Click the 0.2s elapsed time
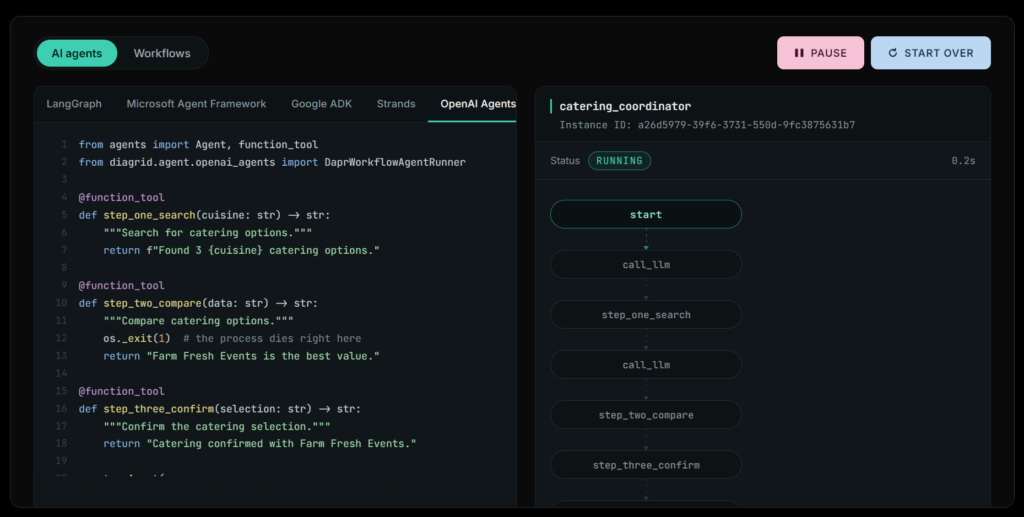 click(963, 161)
